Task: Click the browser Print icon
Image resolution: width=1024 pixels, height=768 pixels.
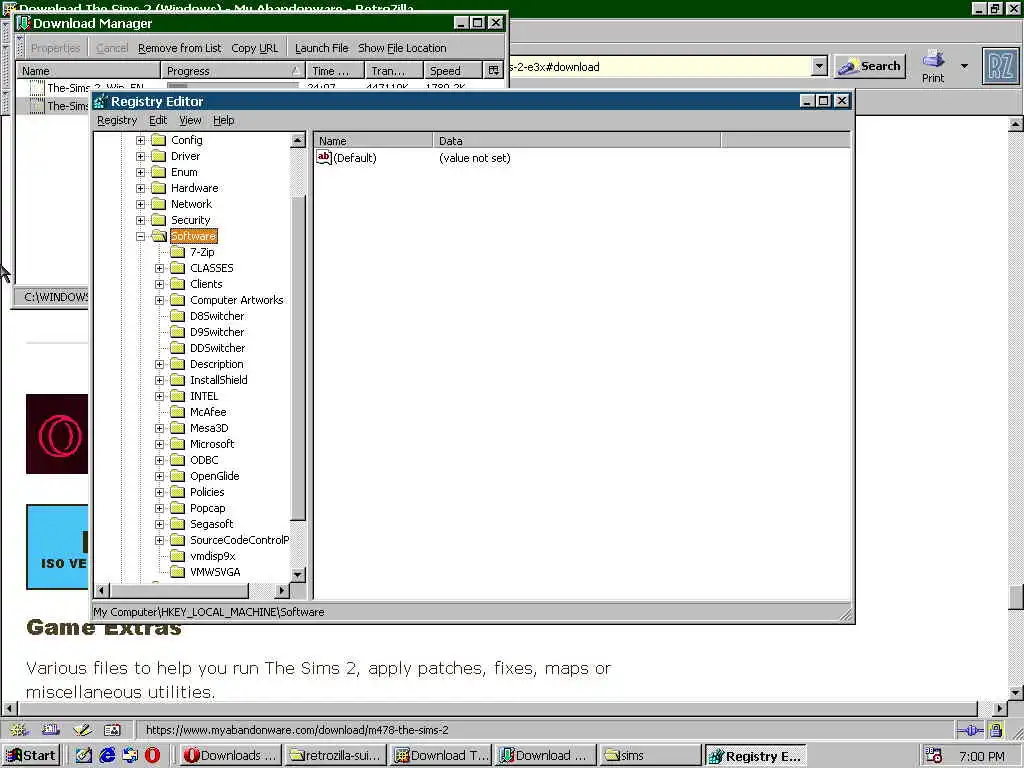Action: point(933,66)
